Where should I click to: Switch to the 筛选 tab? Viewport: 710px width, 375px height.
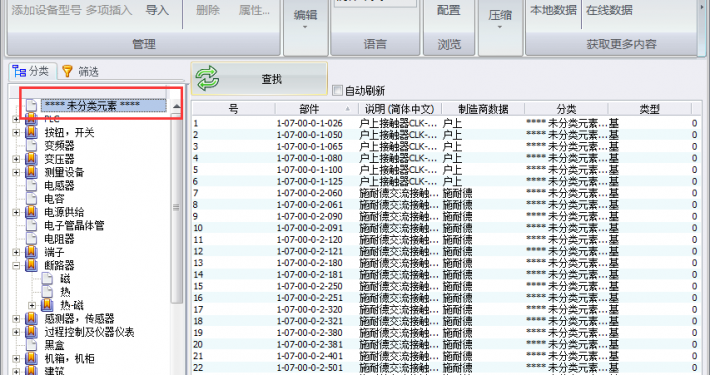coord(80,71)
